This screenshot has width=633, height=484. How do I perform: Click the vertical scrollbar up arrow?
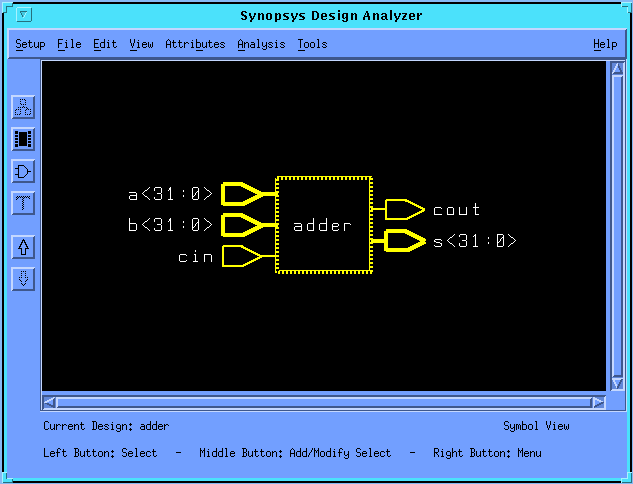click(x=617, y=69)
